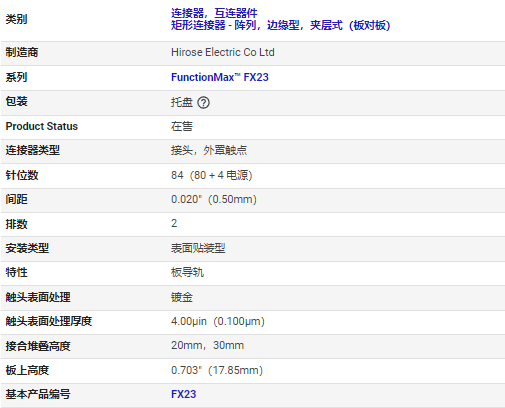The width and height of the screenshot is (505, 408).
Task: Click the 托盘 packaging value
Action: (x=182, y=102)
